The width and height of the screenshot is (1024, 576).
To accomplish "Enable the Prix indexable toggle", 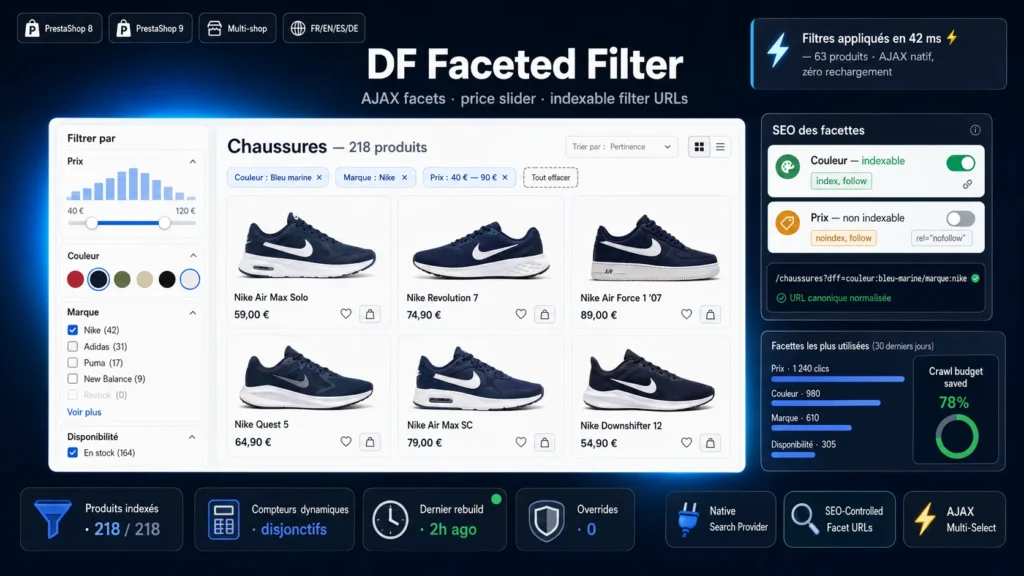I will (x=961, y=219).
